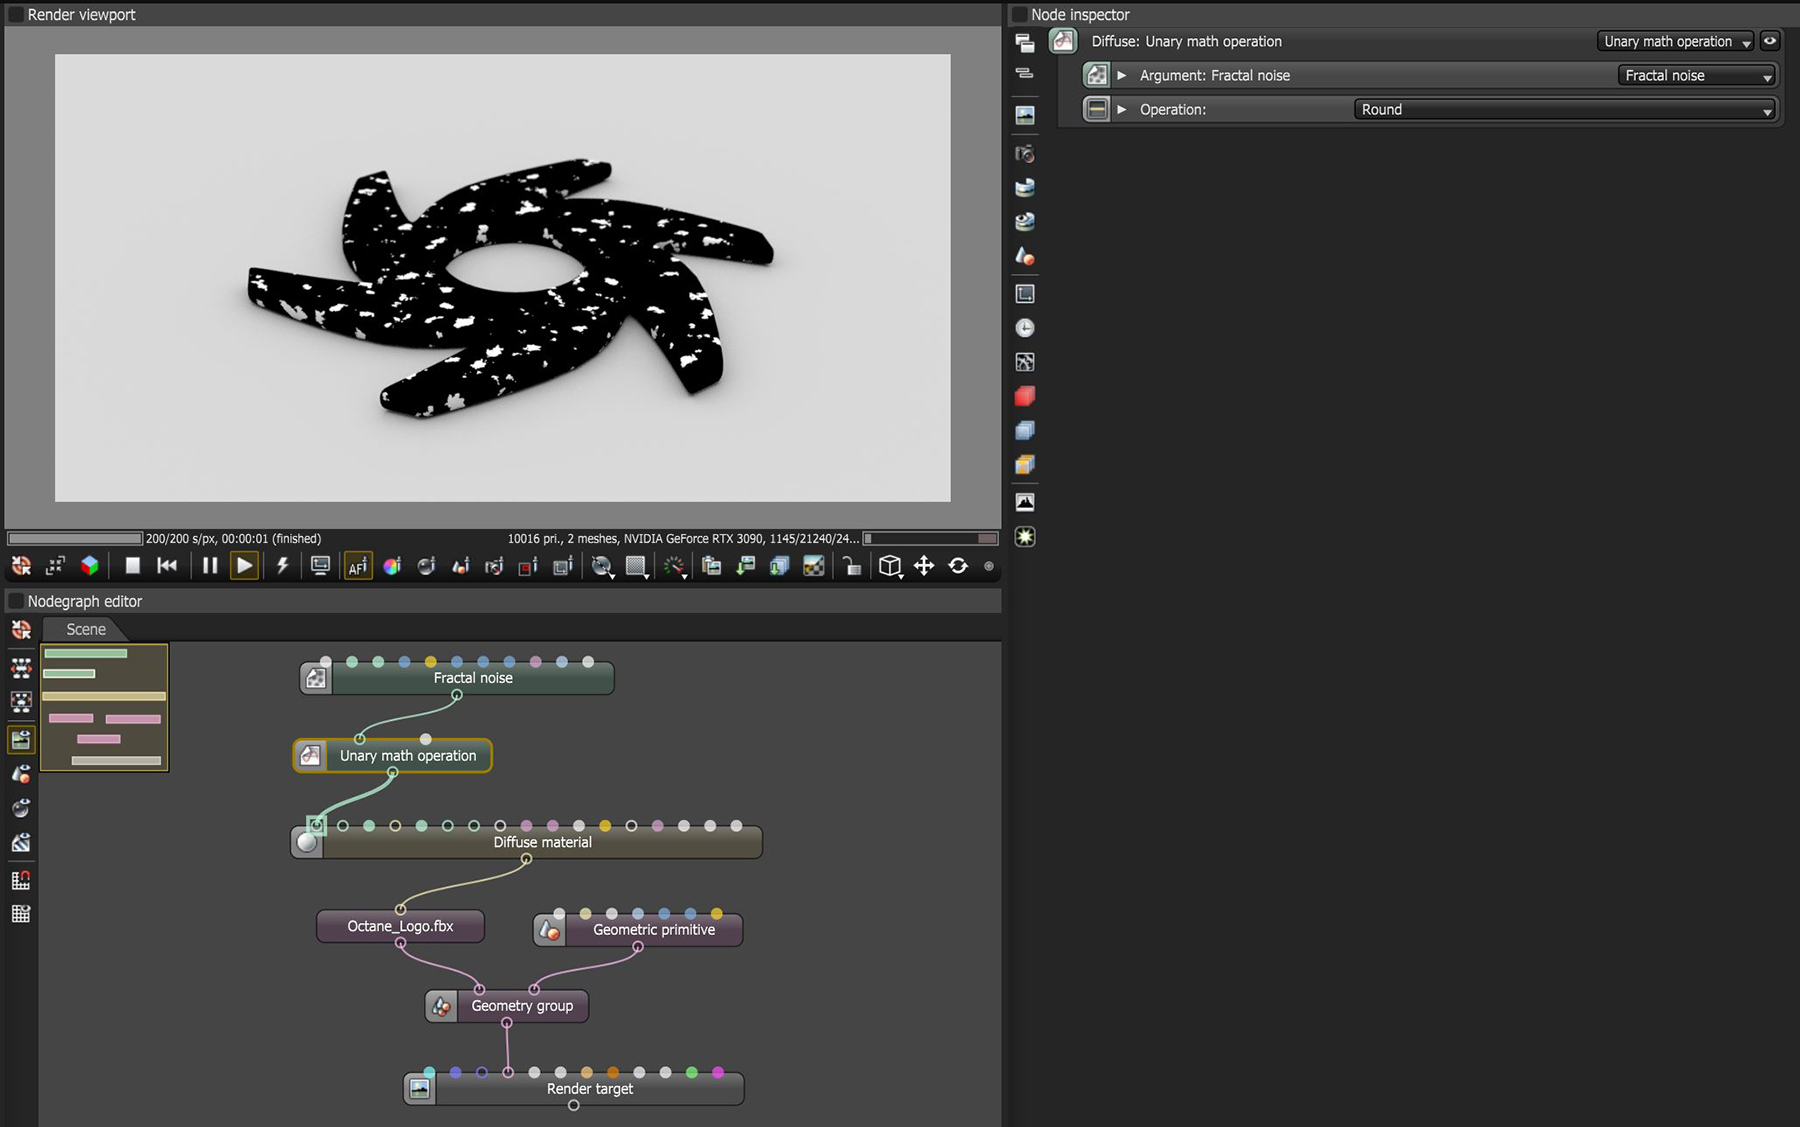Click the render passes color cube icon
This screenshot has height=1127, width=1800.
[x=90, y=566]
